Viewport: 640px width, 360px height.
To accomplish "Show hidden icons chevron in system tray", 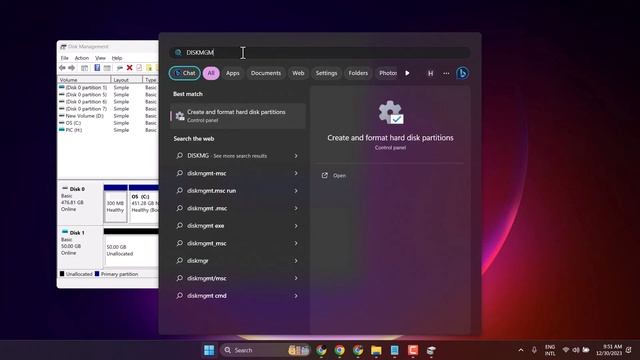I will [x=521, y=350].
